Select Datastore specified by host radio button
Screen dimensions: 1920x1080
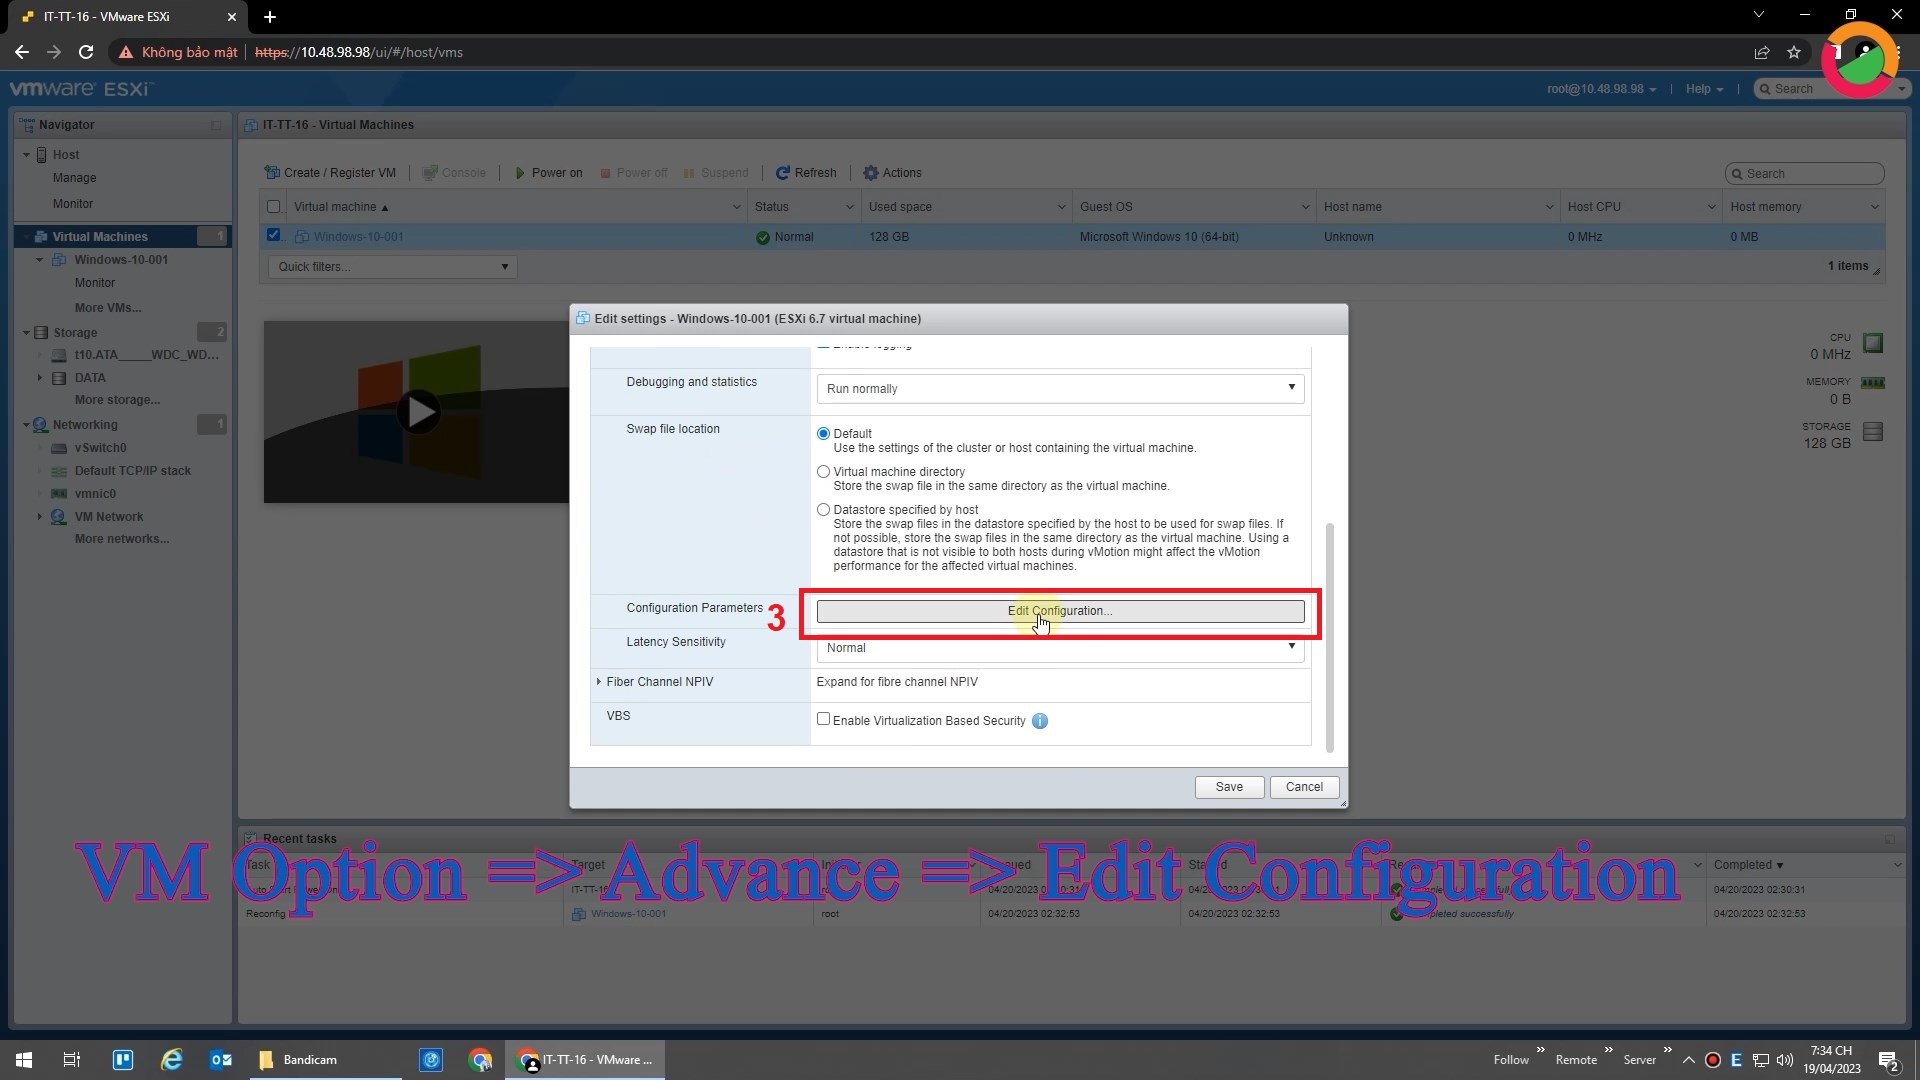[x=823, y=509]
